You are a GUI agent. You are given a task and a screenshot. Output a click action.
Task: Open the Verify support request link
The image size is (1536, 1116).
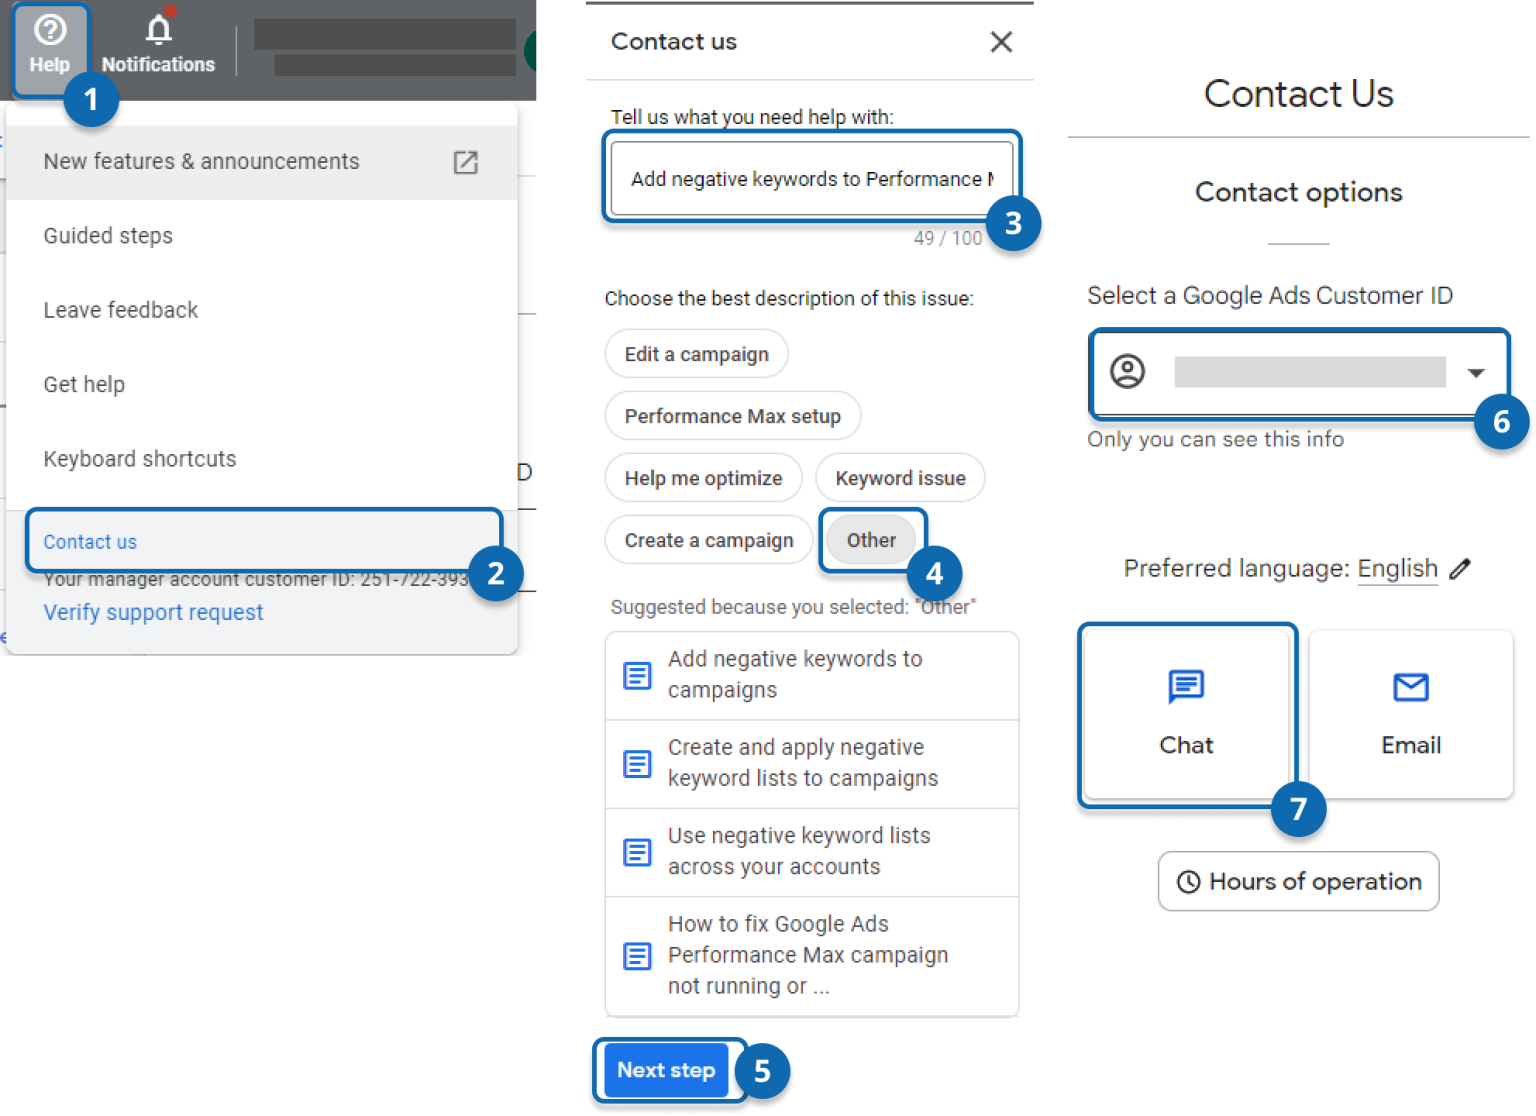(x=152, y=612)
